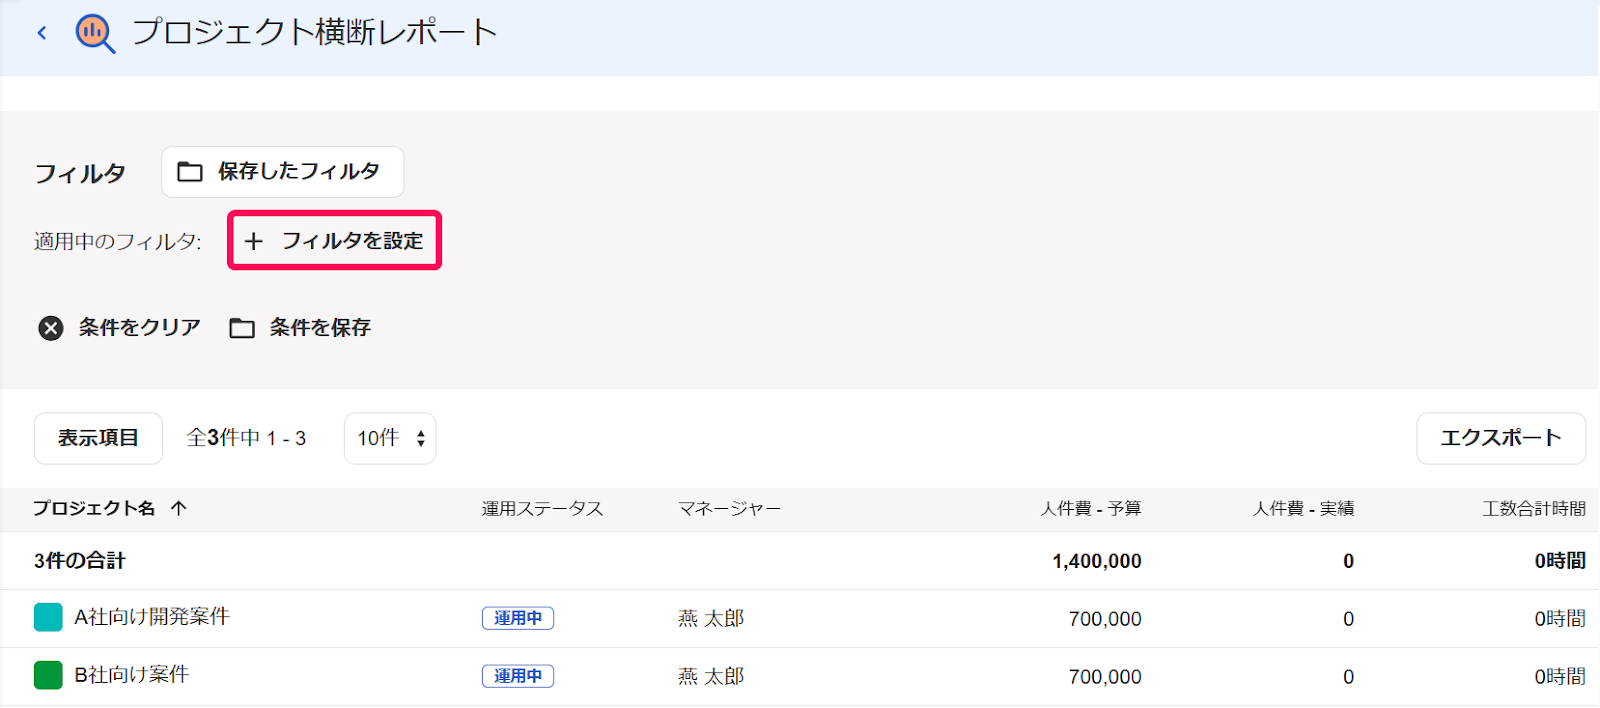1600x708 pixels.
Task: Go back using the left chevron
Action: click(42, 33)
